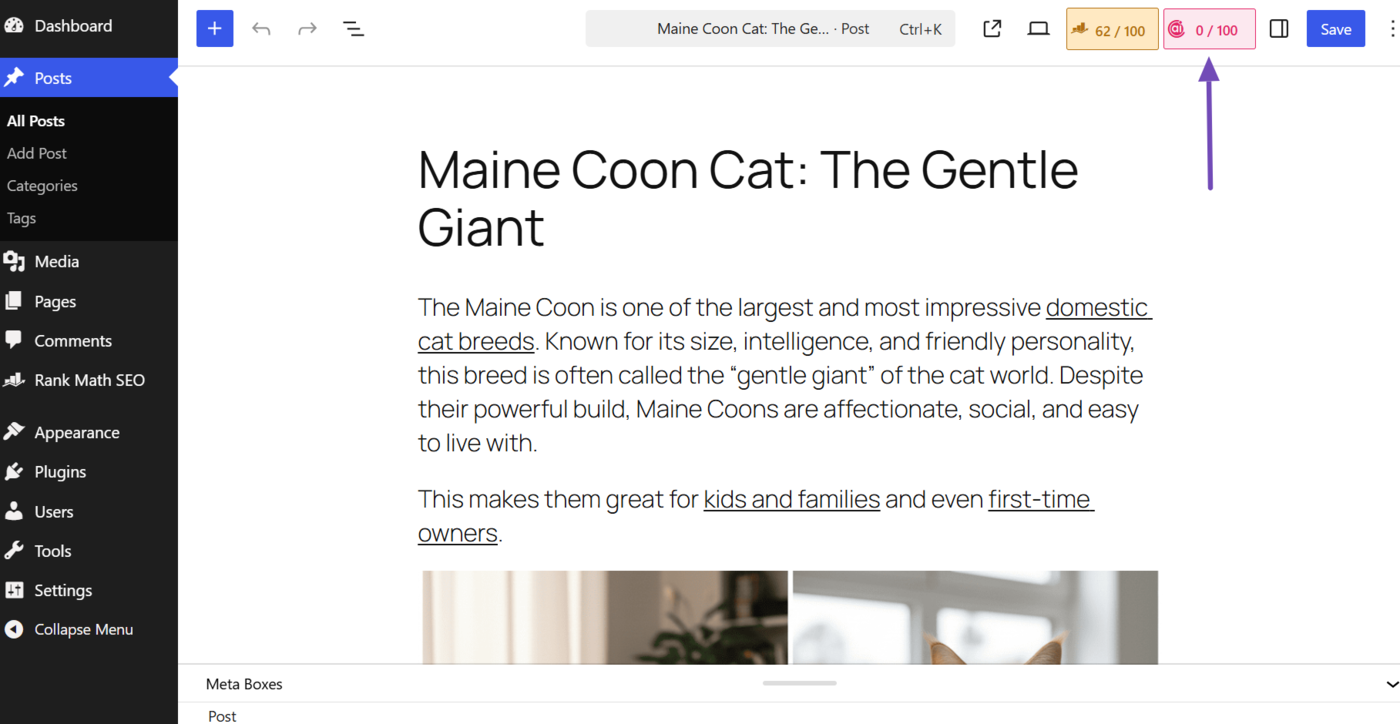This screenshot has height=724, width=1400.
Task: Toggle the settings sidebar panel
Action: 1279,29
